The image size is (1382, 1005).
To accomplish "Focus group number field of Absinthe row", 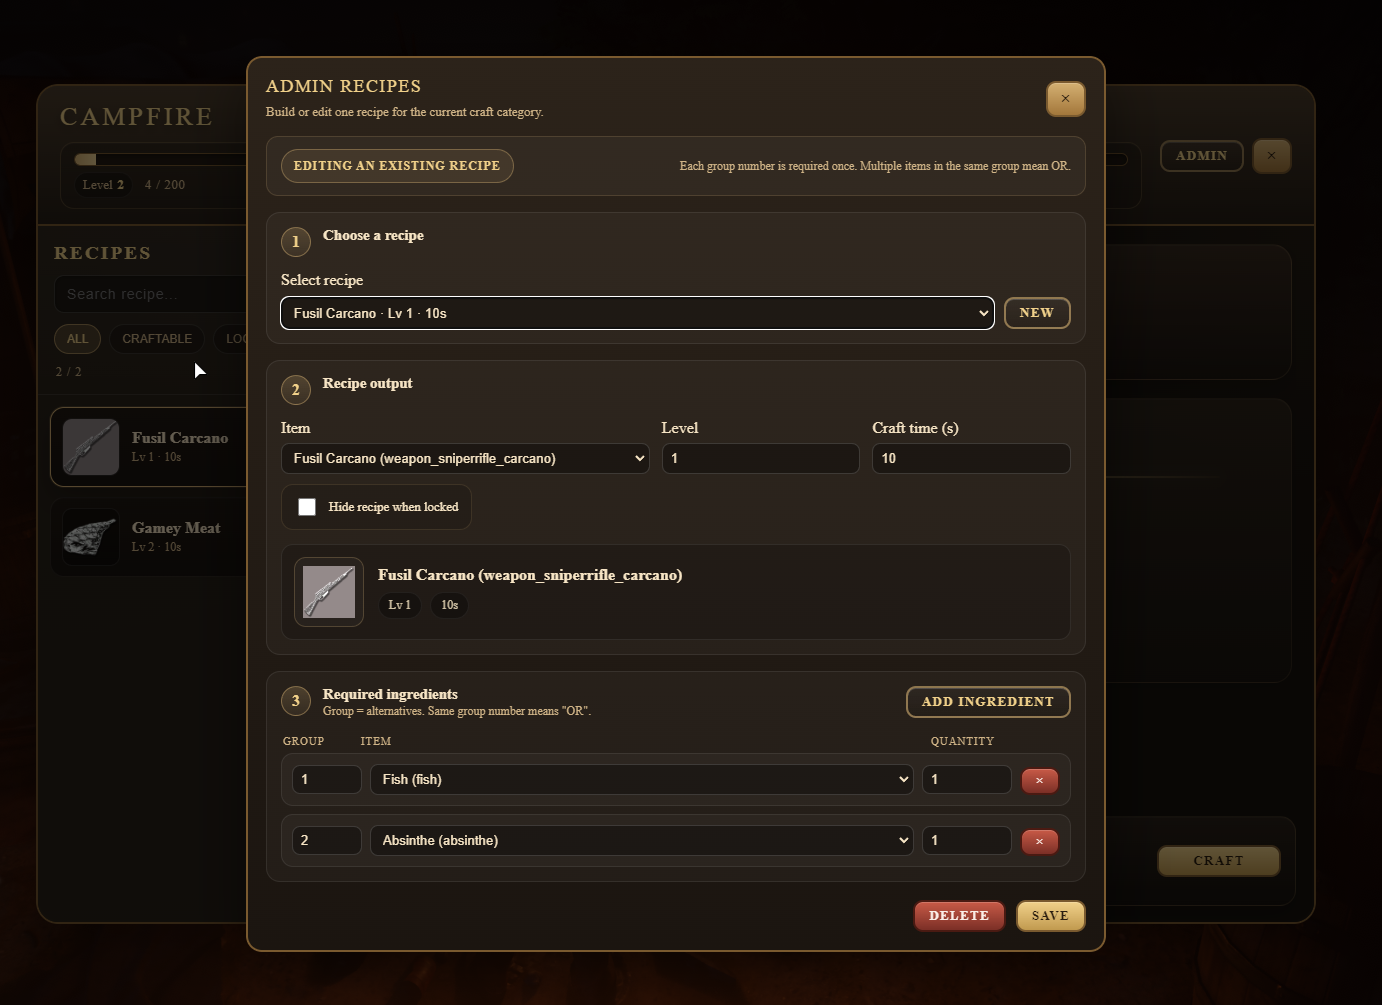I will pos(326,840).
